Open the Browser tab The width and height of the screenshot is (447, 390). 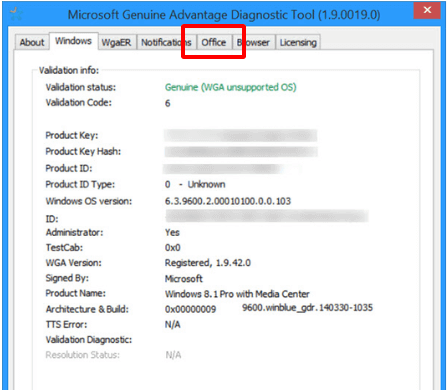253,42
